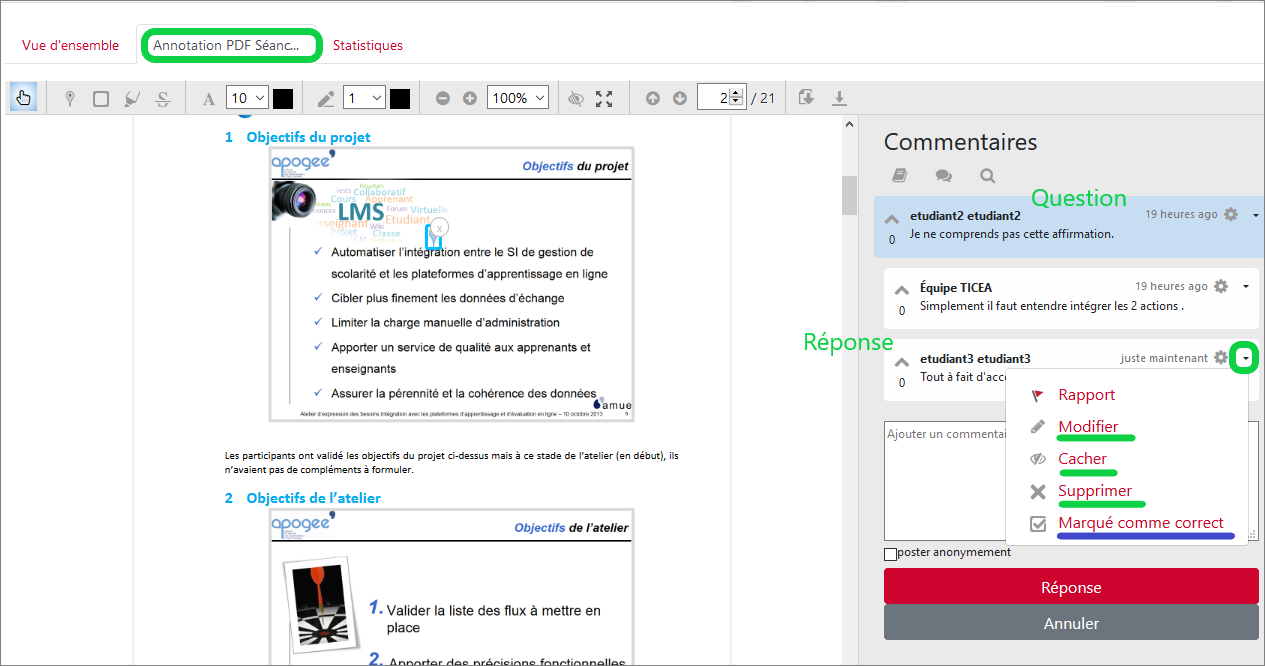Activate the freehand pen drawing tool

[326, 98]
